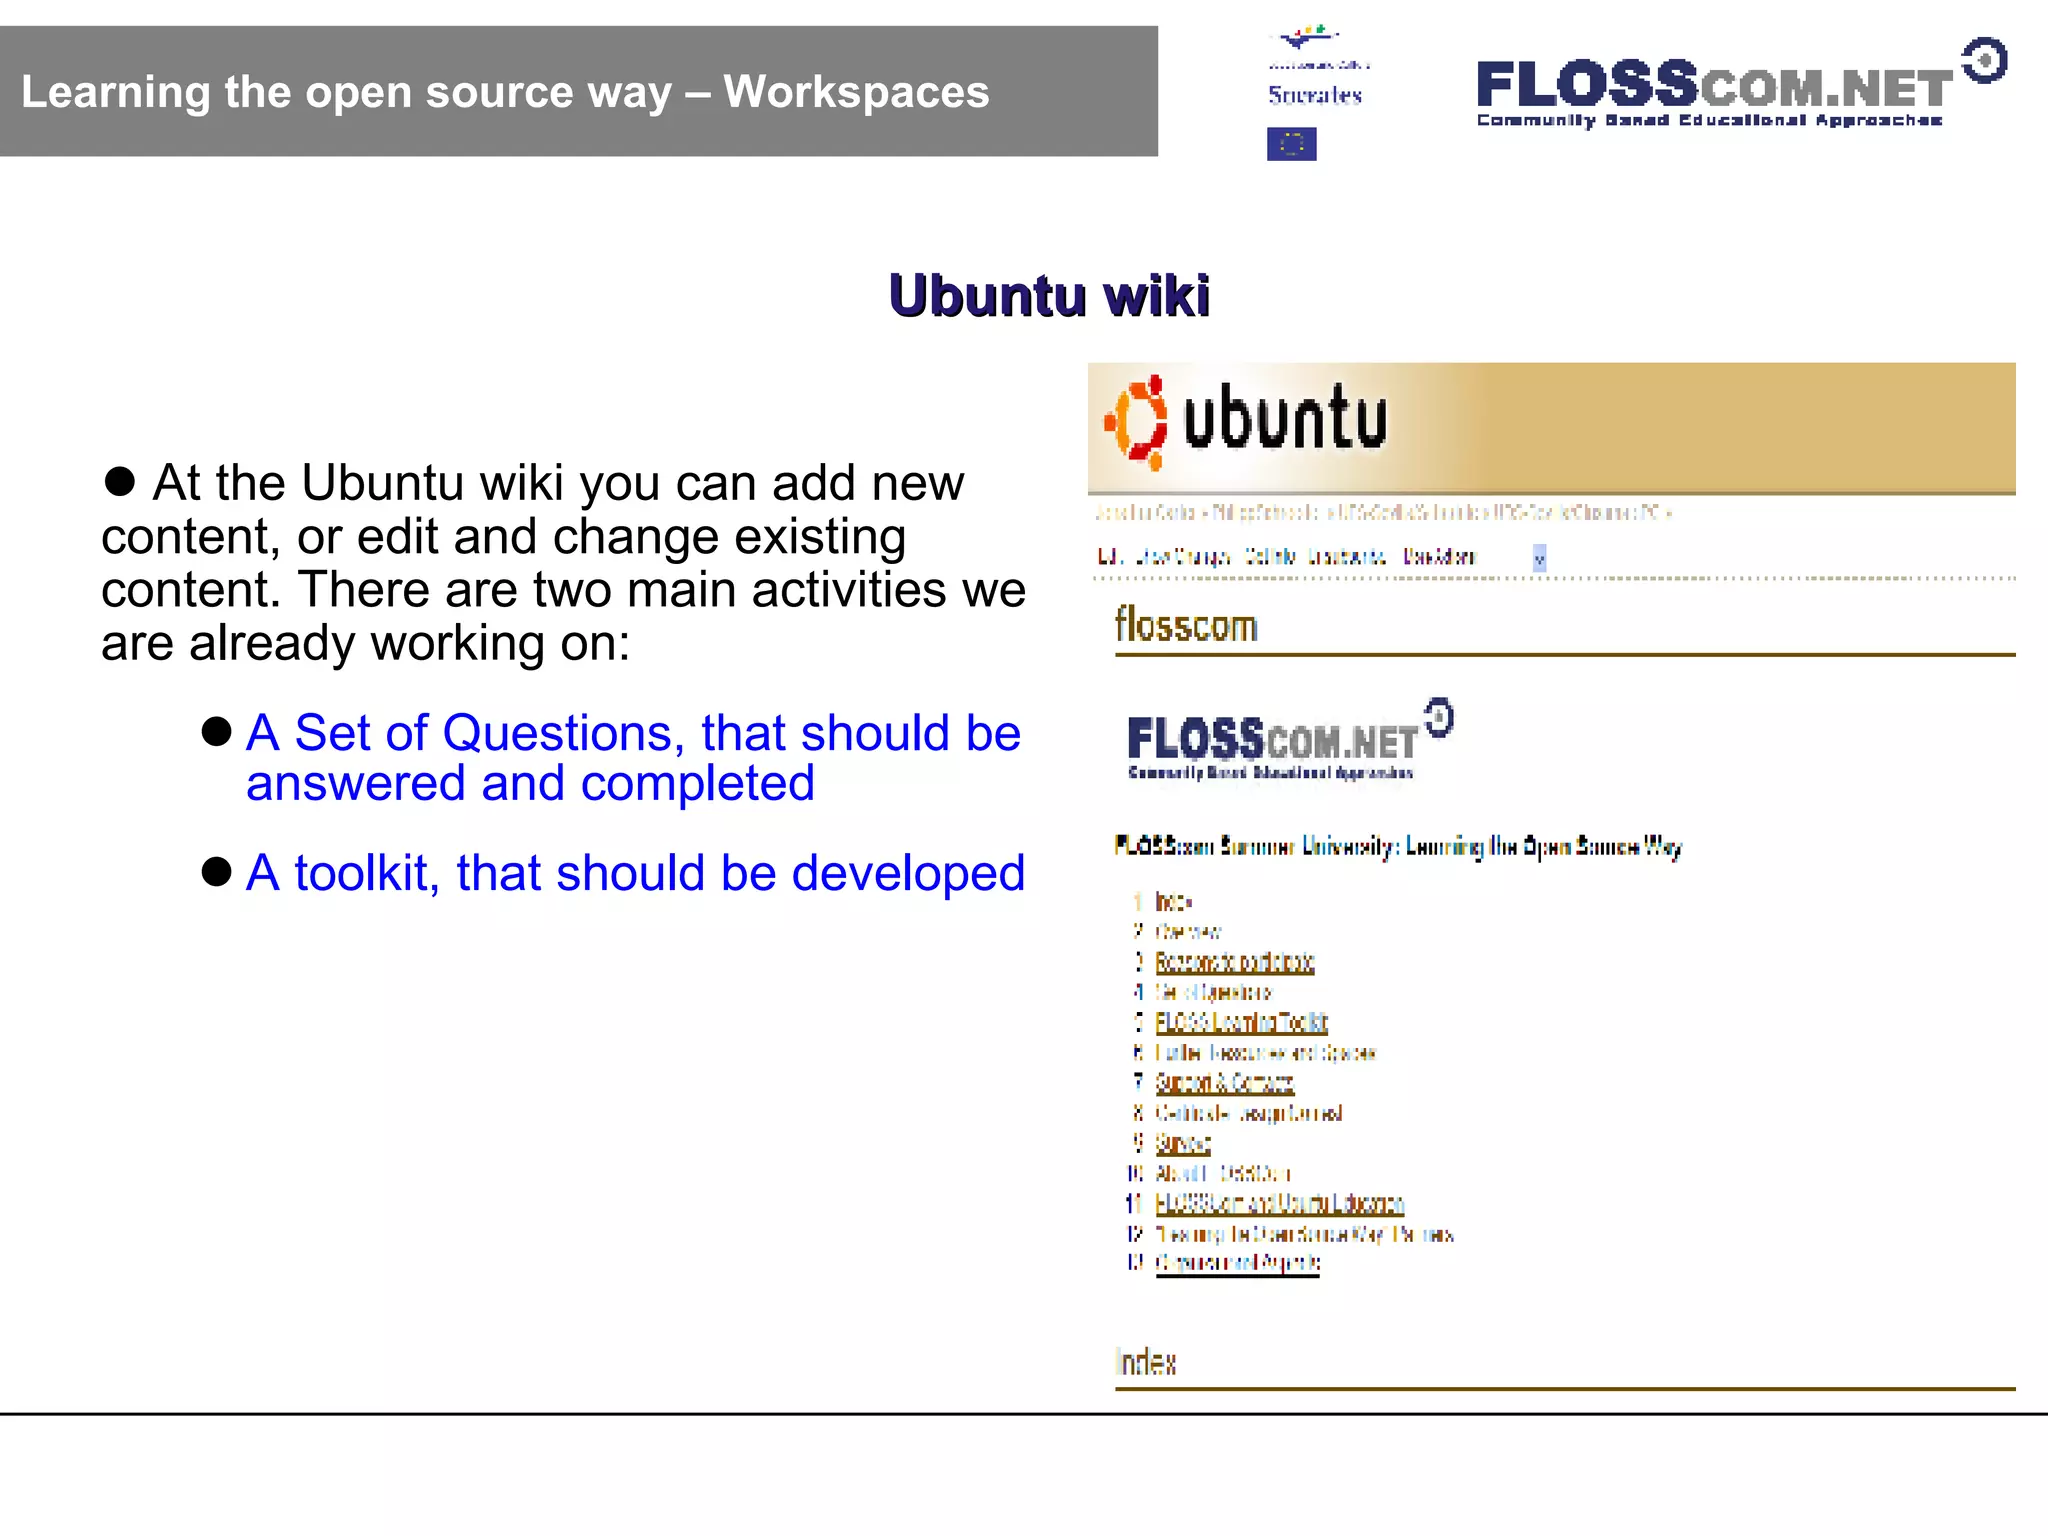Image resolution: width=2048 pixels, height=1536 pixels.
Task: Click 'FLOSScom Summer University' heading text
Action: point(1398,847)
